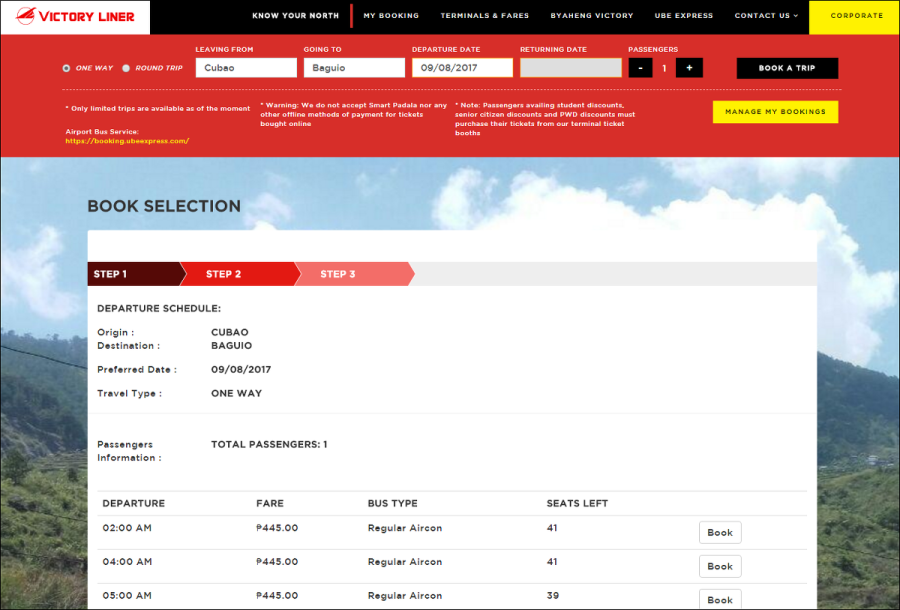Click the Seats Left column header

[x=577, y=503]
